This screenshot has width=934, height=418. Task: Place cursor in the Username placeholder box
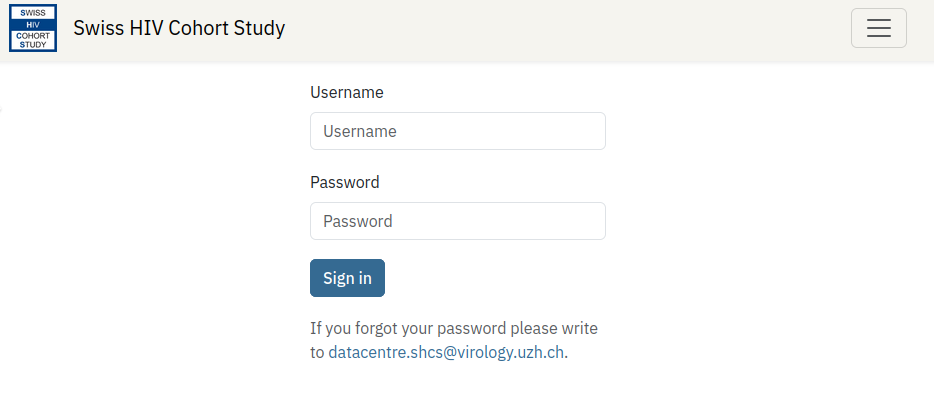[x=457, y=131]
